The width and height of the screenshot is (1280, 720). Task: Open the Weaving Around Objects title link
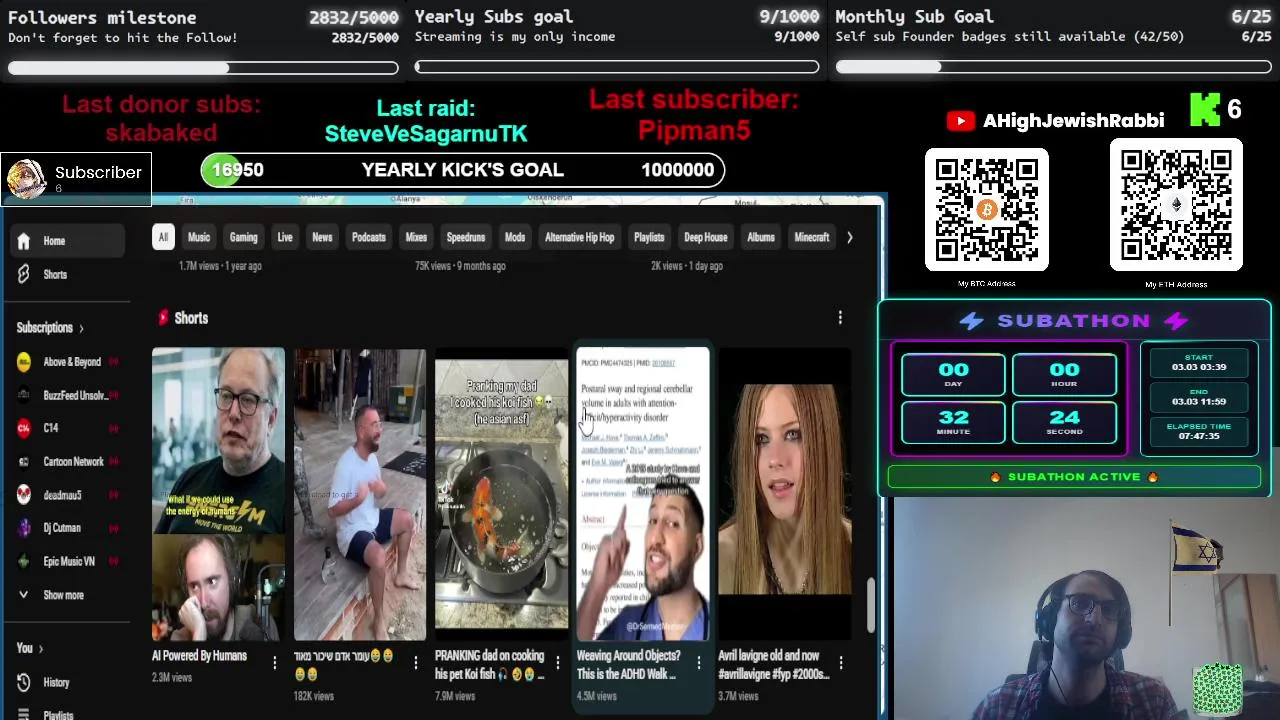pos(629,665)
